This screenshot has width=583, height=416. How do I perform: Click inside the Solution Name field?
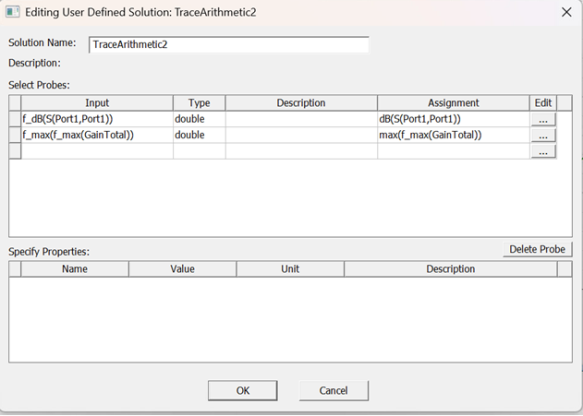click(x=229, y=44)
